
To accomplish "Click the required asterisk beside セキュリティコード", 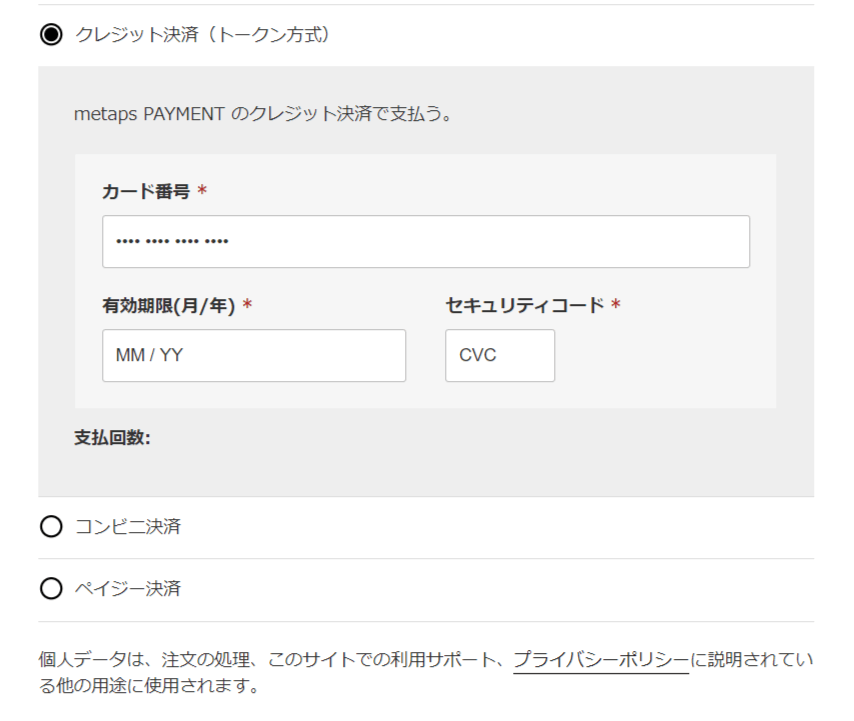I will (x=616, y=304).
